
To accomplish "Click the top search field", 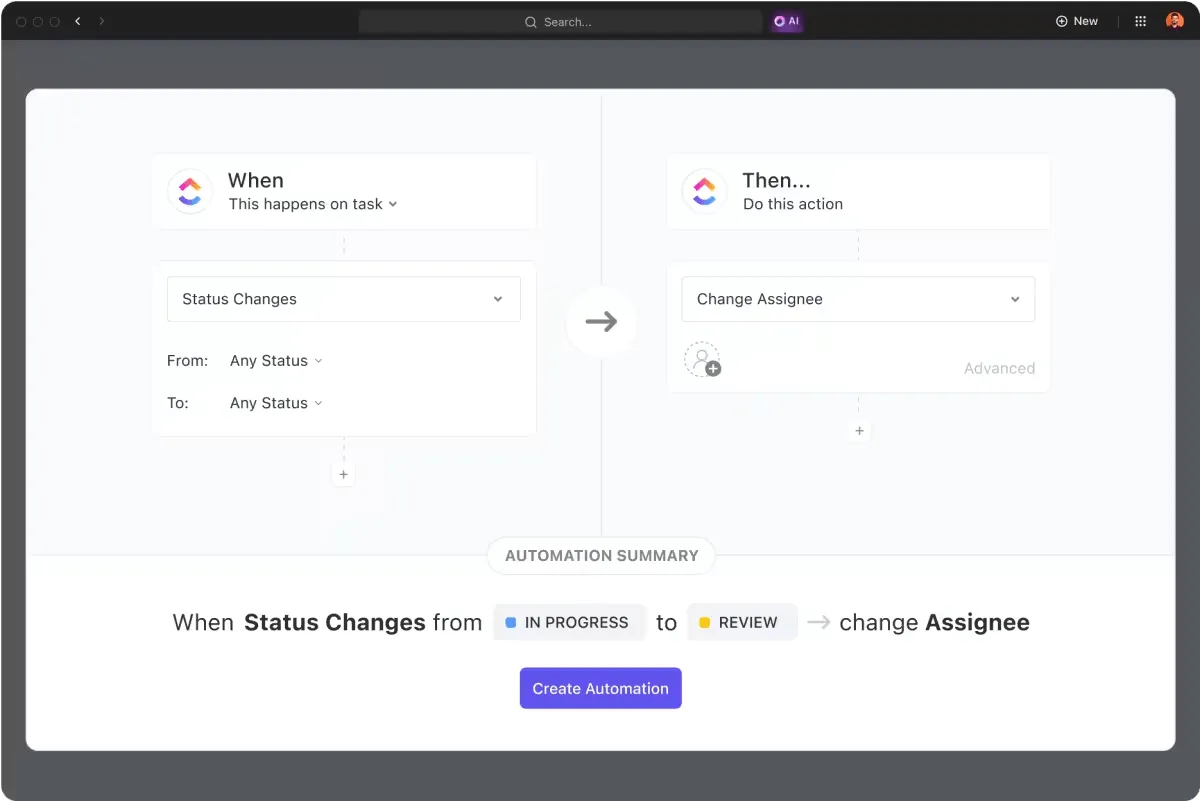I will click(560, 21).
